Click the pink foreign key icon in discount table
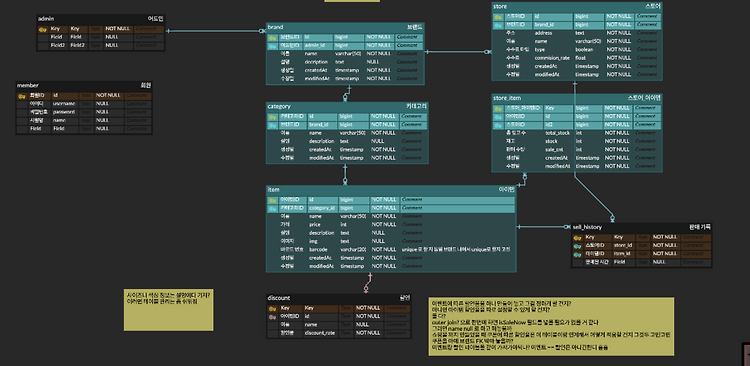Image resolution: width=750 pixels, height=366 pixels. 272,317
